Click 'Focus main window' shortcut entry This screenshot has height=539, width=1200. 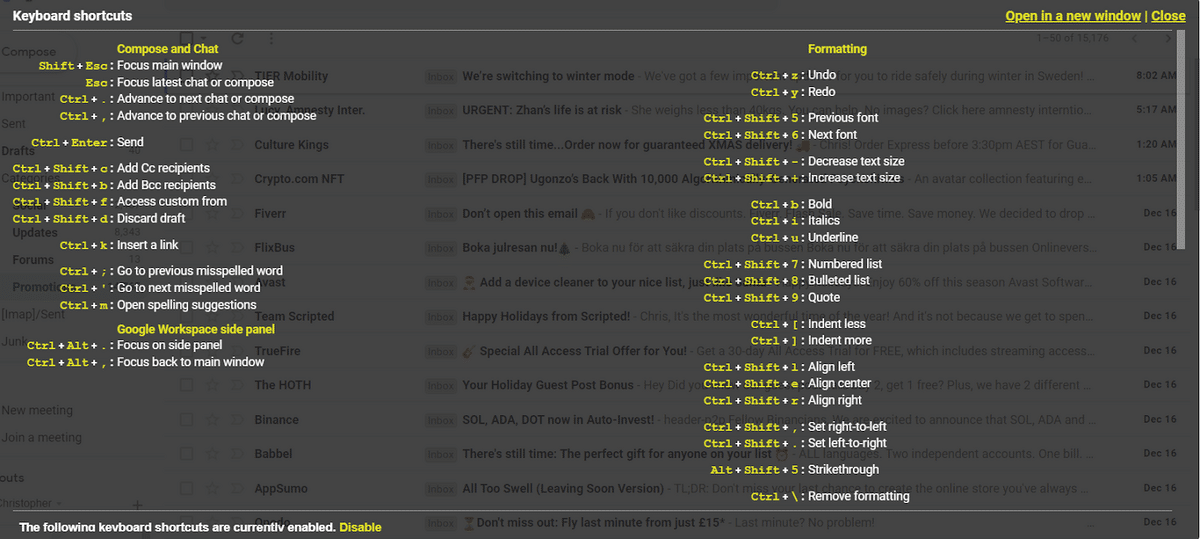tap(170, 66)
